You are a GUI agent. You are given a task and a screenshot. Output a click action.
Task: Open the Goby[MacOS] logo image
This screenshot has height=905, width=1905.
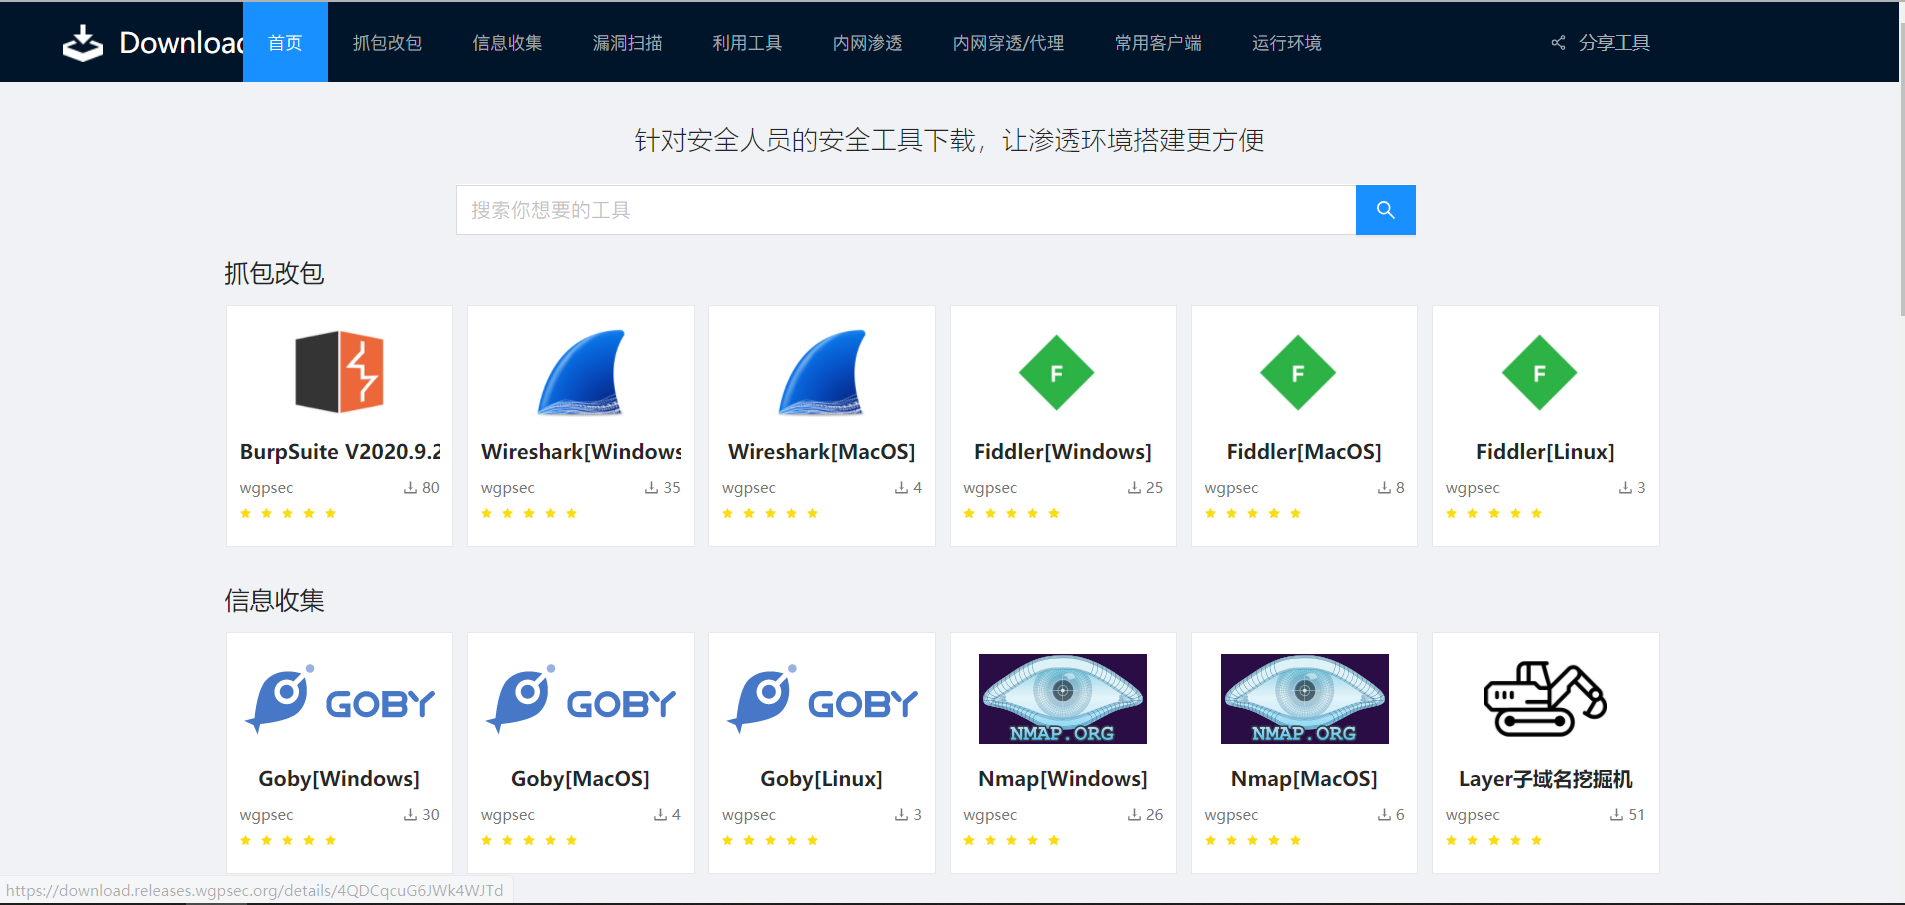pos(581,699)
